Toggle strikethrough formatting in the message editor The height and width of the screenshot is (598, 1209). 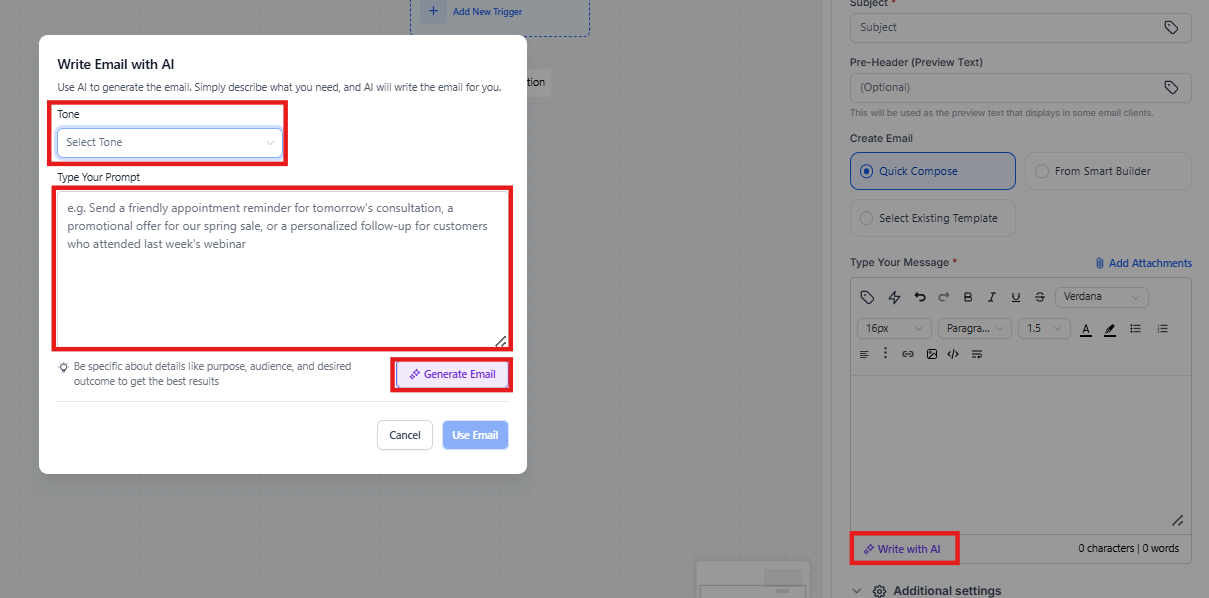pos(1040,297)
